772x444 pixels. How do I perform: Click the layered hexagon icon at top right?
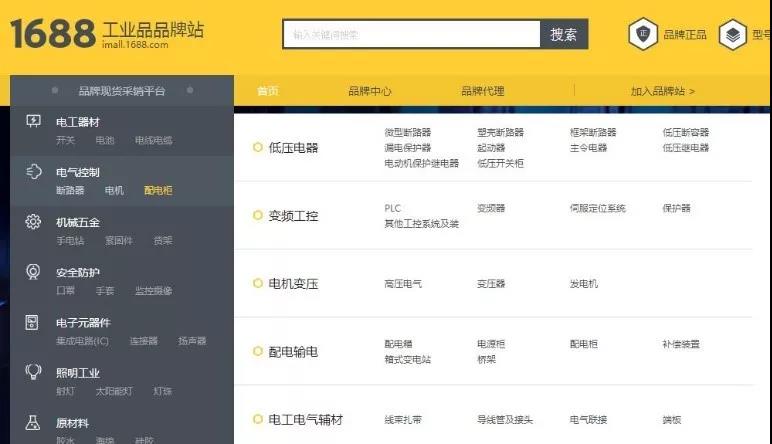(733, 34)
